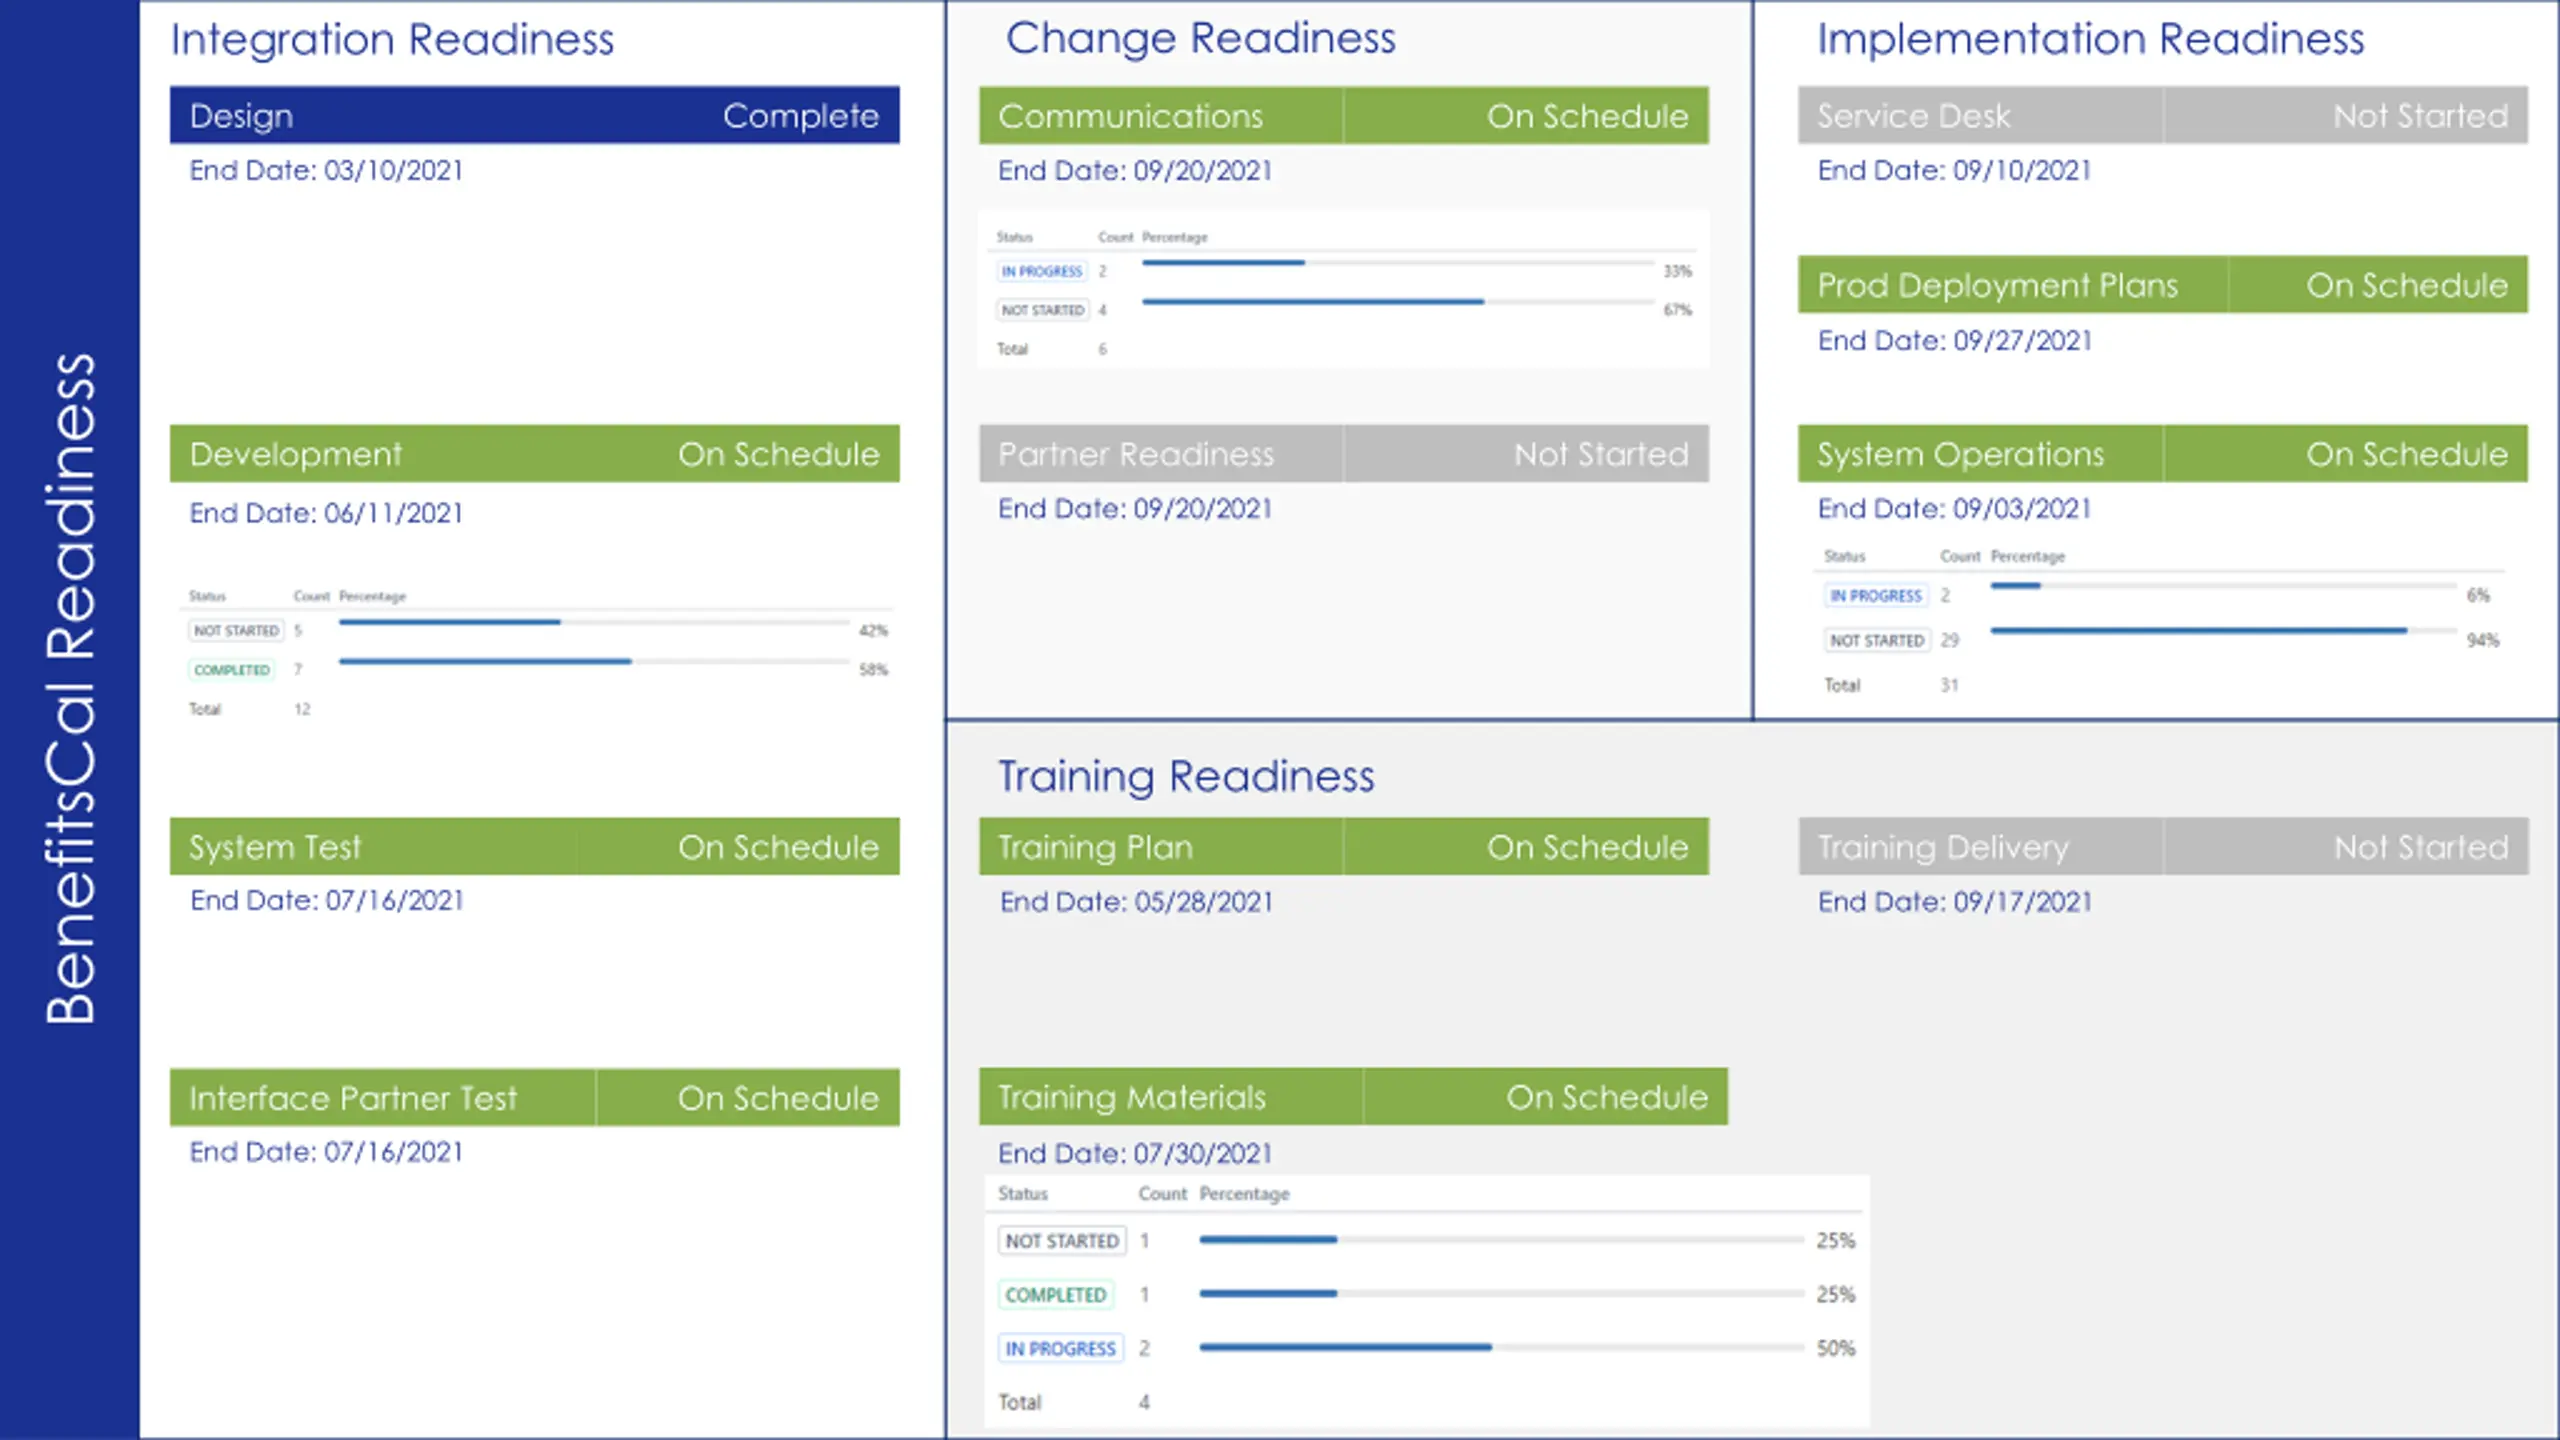The width and height of the screenshot is (2560, 1440).
Task: Click IN PROGRESS tag in Training Materials table
Action: [1060, 1349]
